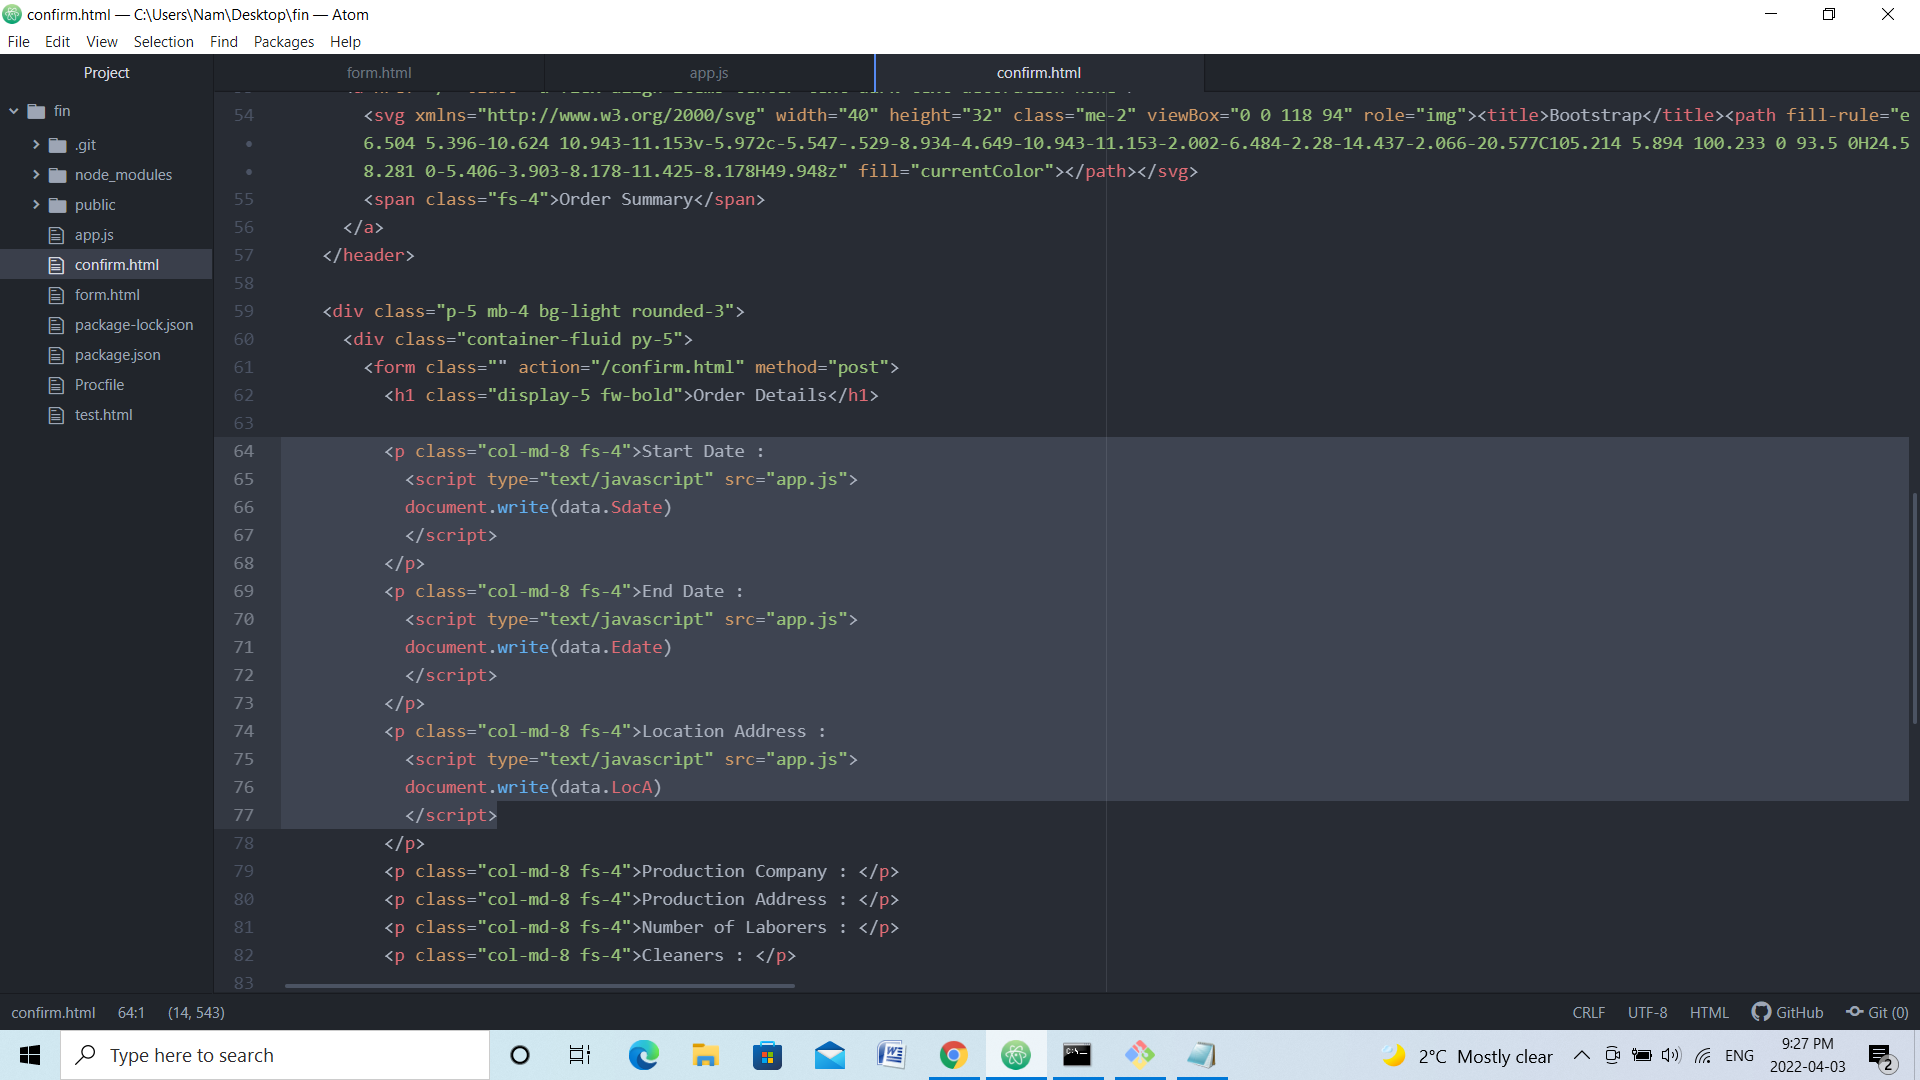
Task: Open the Selection menu
Action: pyautogui.click(x=164, y=42)
